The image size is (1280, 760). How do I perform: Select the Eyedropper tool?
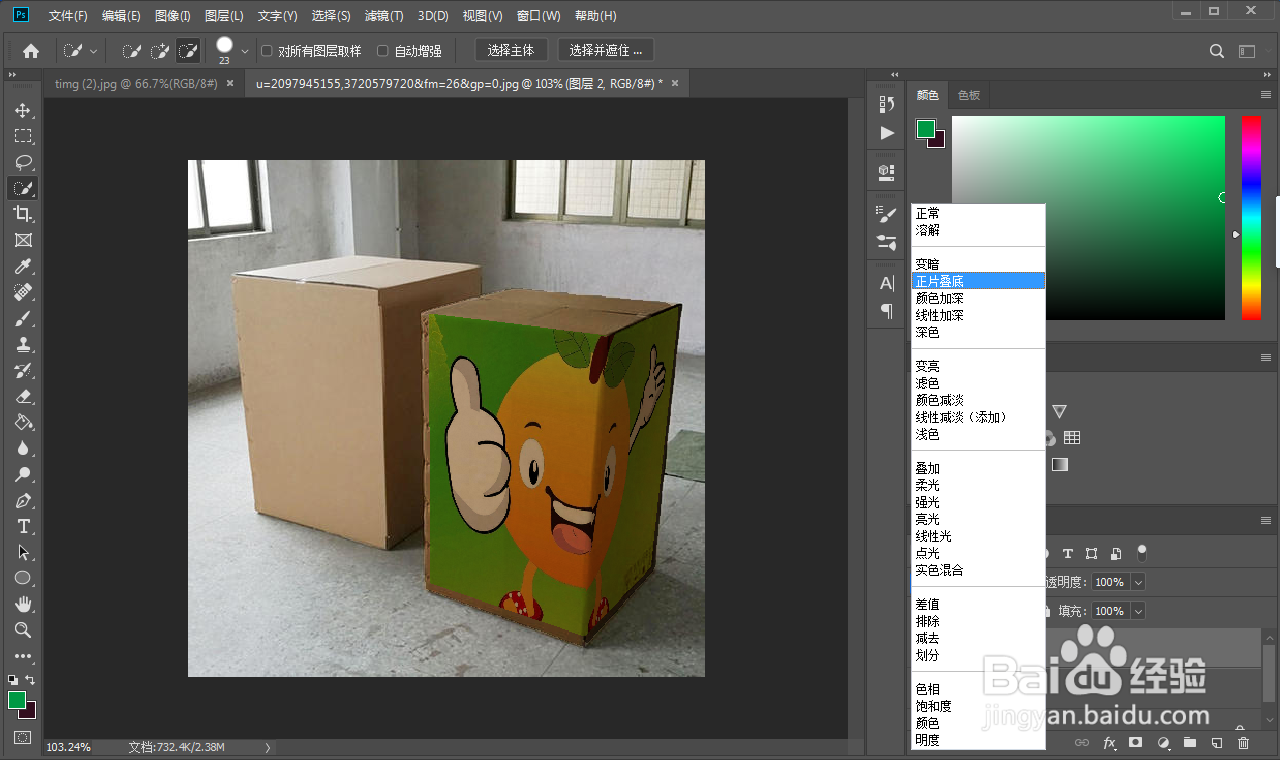pos(23,266)
